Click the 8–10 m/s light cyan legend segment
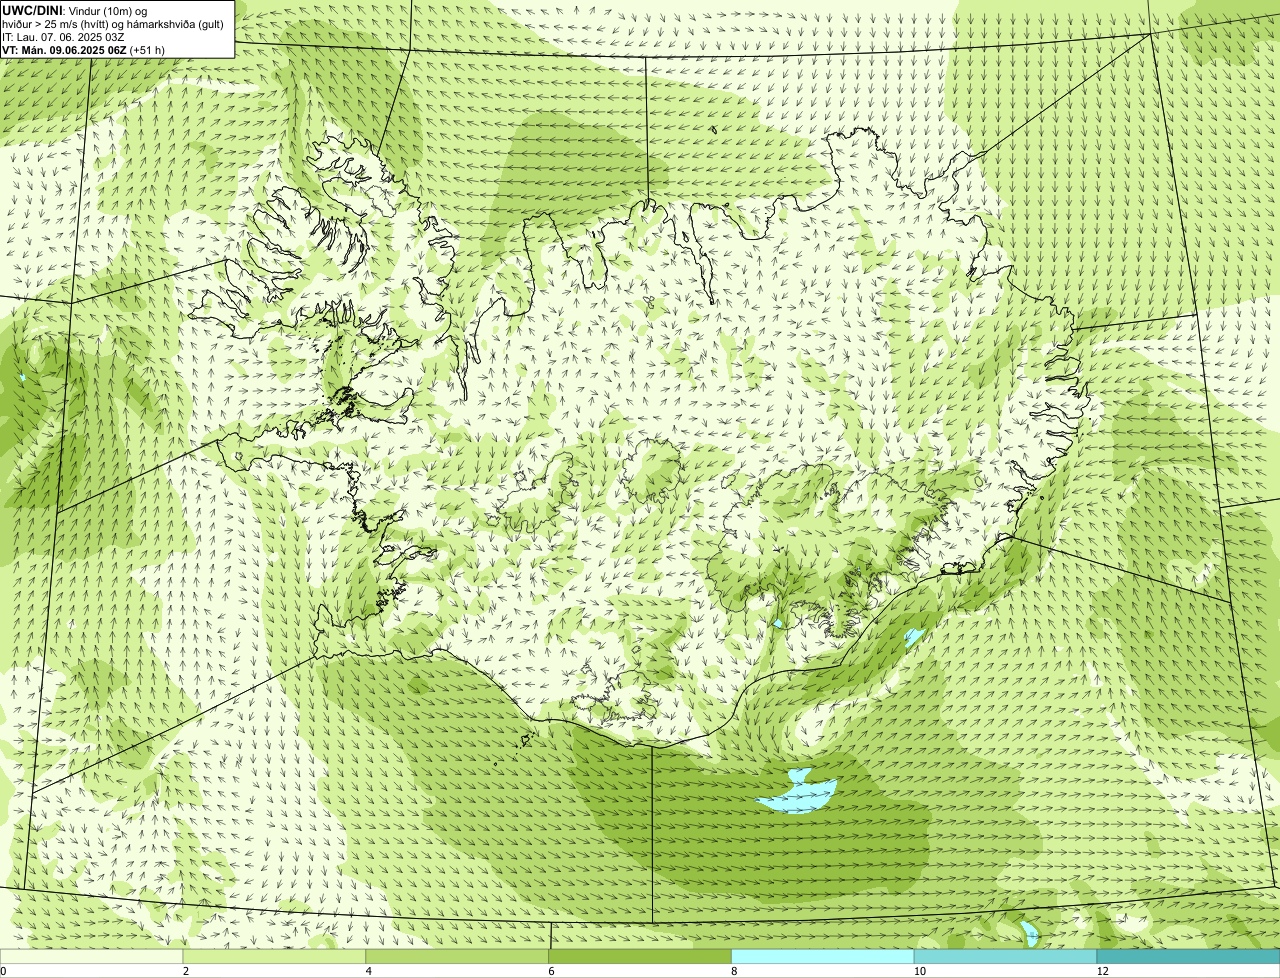1280x978 pixels. click(823, 956)
